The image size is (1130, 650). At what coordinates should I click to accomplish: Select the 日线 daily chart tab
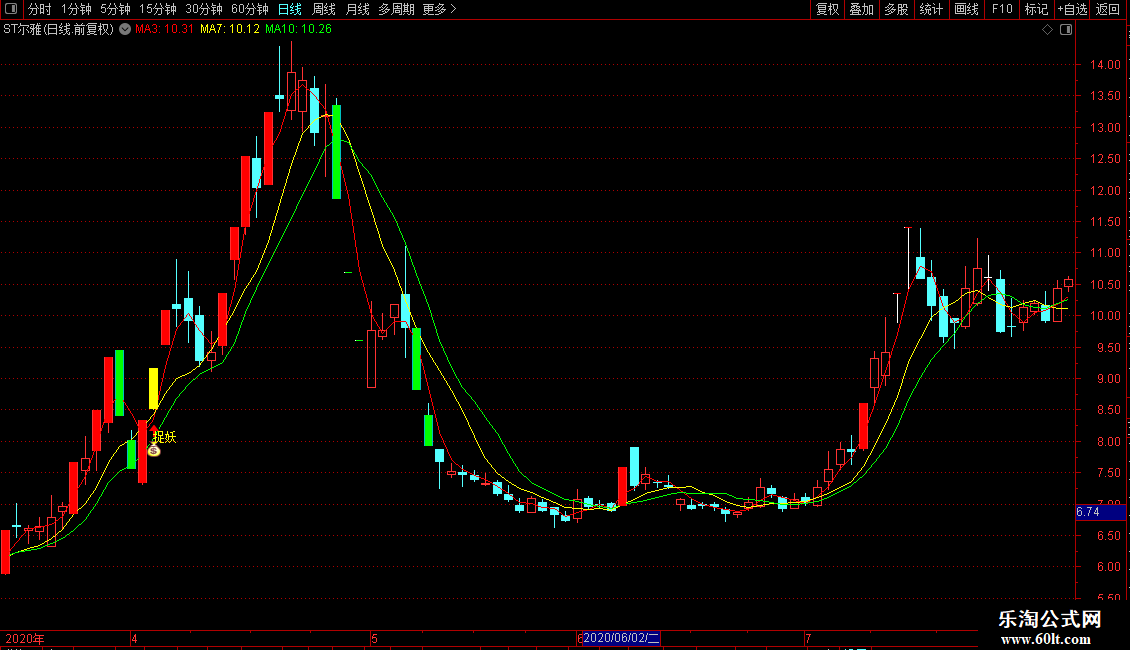[x=290, y=9]
